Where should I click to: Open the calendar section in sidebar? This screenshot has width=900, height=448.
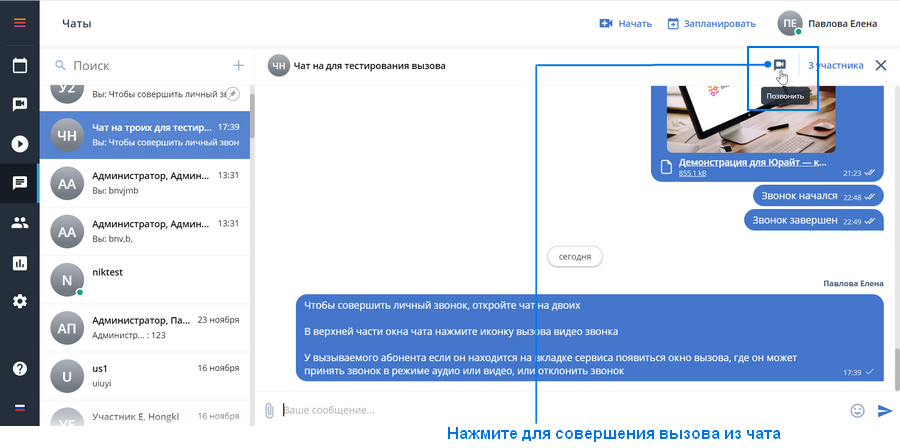pyautogui.click(x=20, y=65)
